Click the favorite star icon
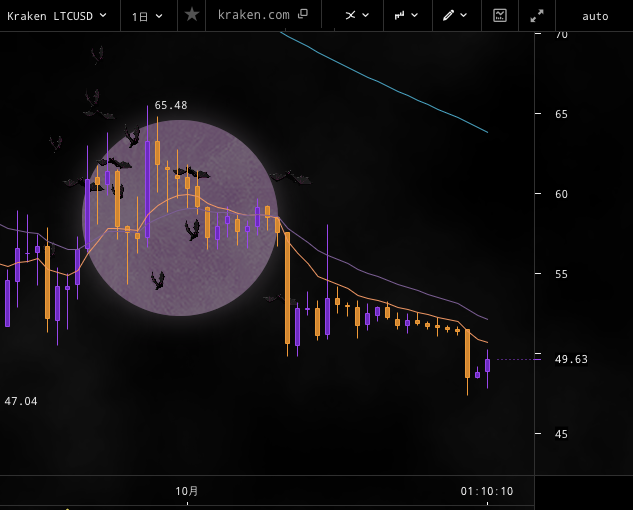 point(192,15)
